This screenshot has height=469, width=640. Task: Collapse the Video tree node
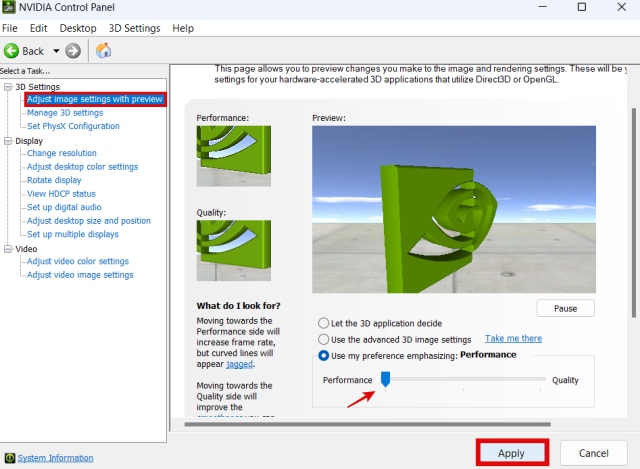[8, 249]
